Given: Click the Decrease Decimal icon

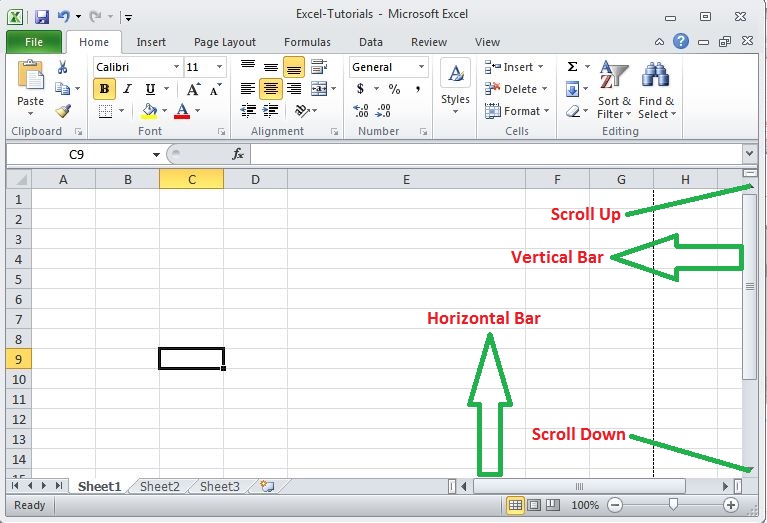Looking at the screenshot, I should (x=383, y=111).
